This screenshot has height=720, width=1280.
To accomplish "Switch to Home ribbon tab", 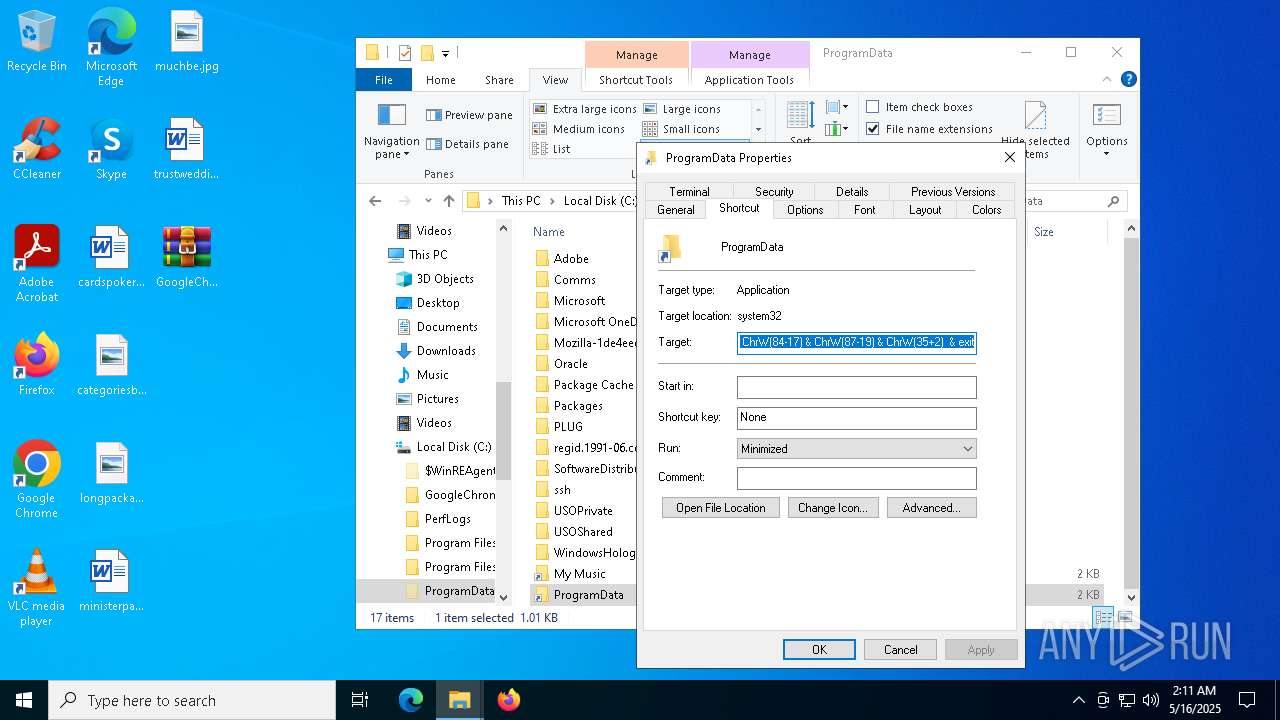I will pos(441,80).
